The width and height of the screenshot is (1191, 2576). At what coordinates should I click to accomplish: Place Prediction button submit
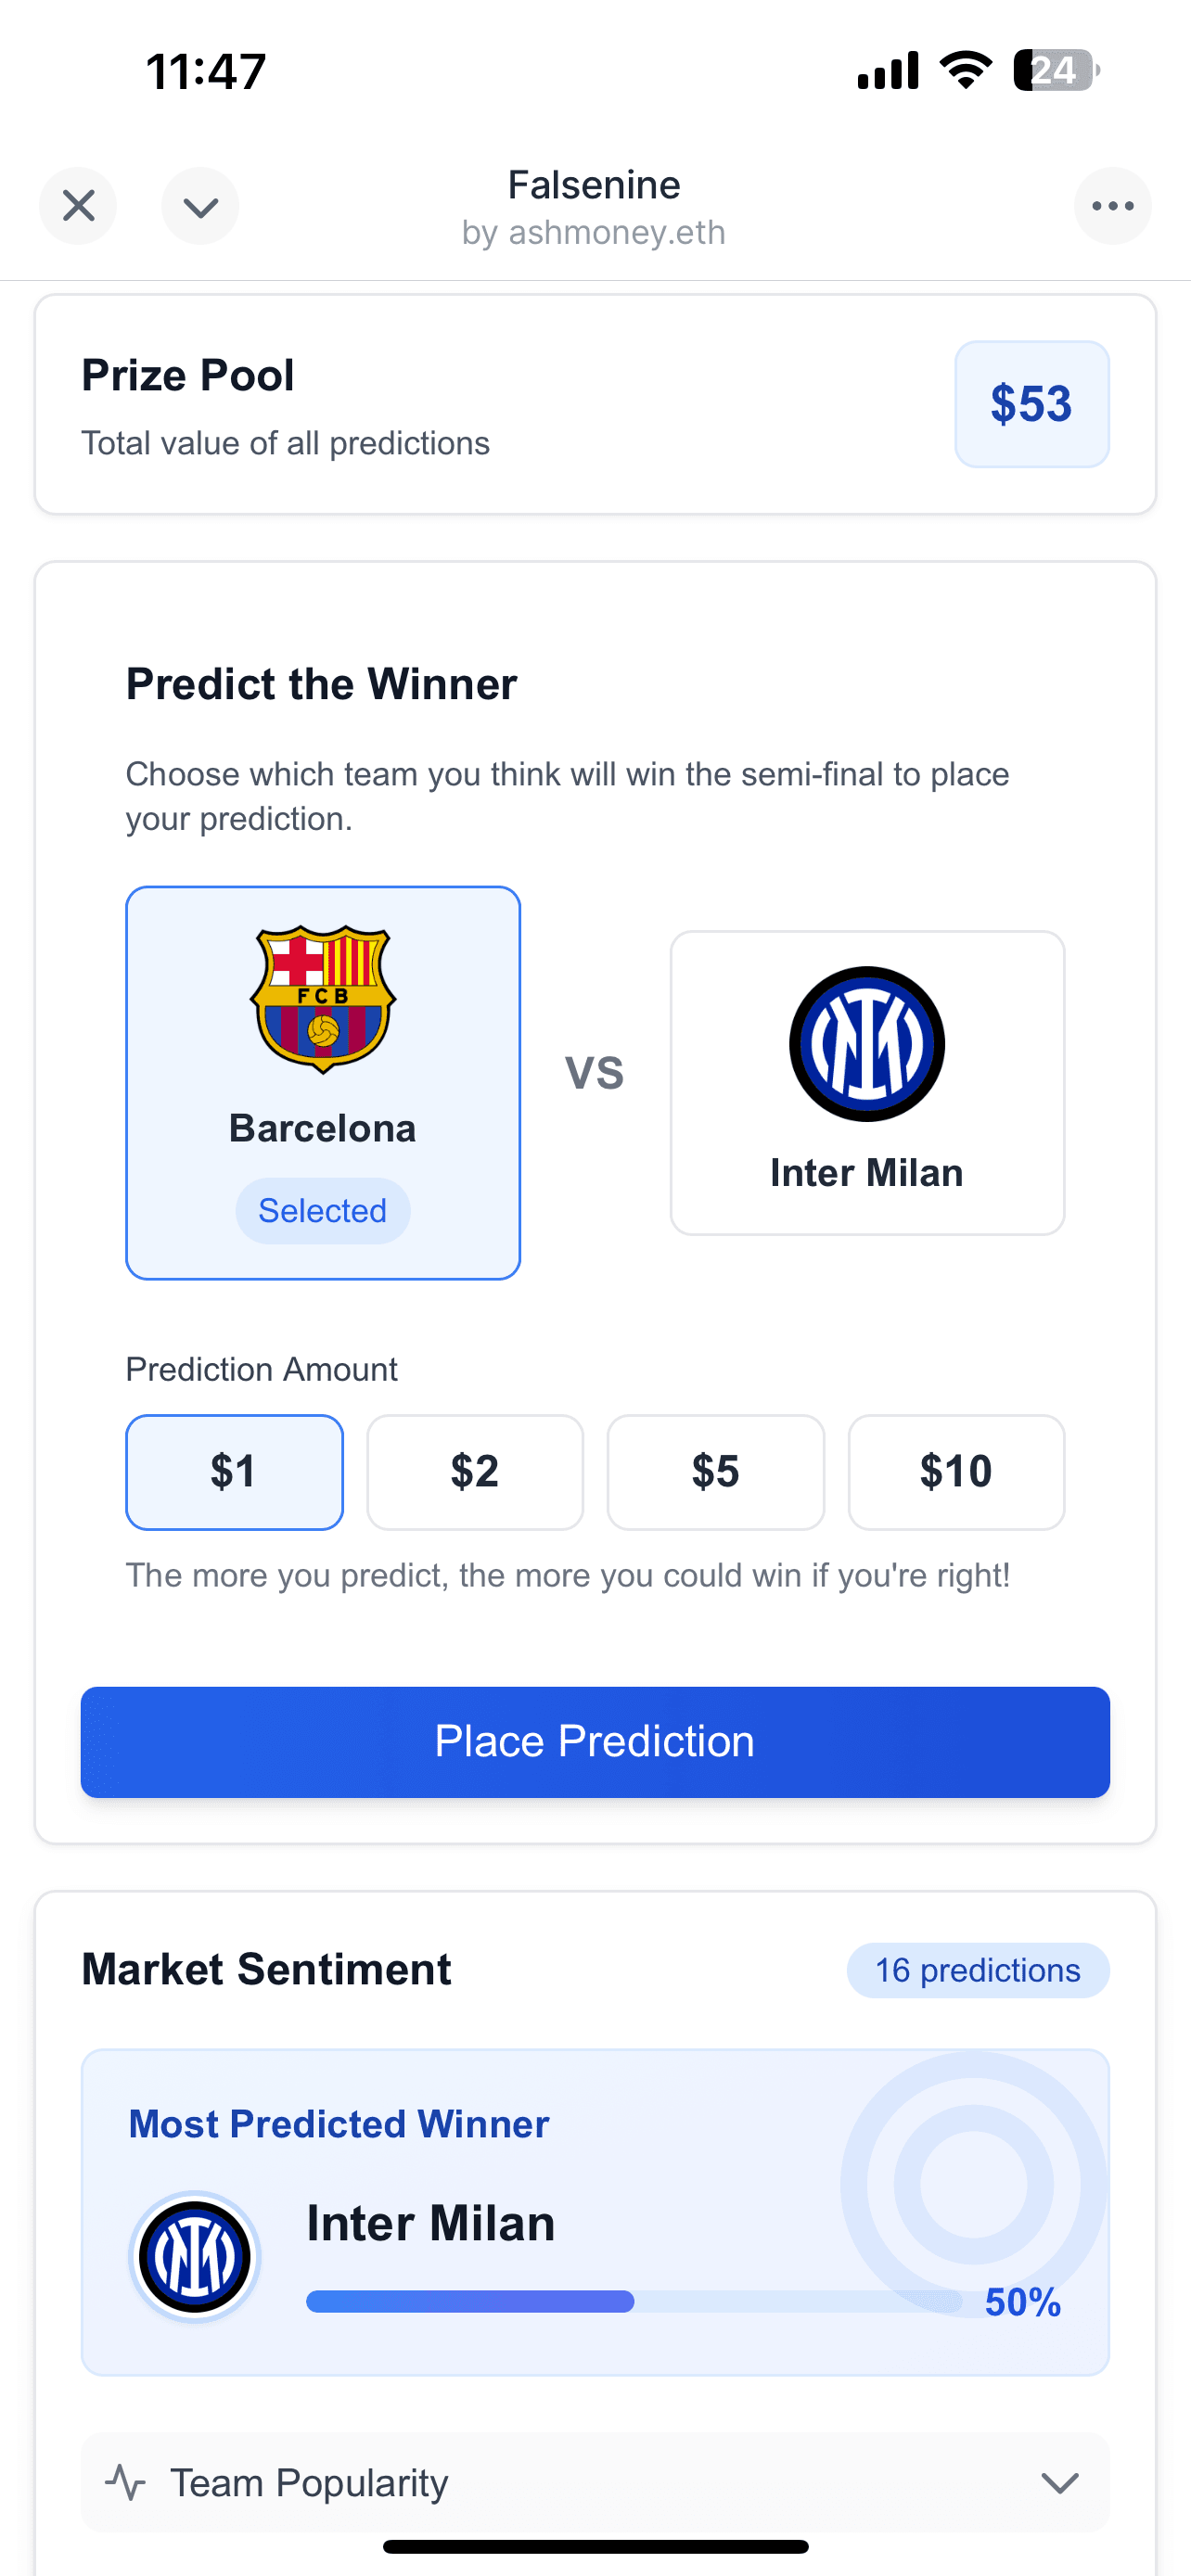(595, 1742)
